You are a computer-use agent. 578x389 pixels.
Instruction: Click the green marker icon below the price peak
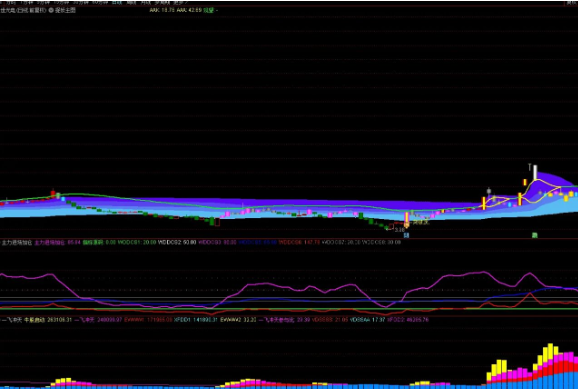[x=535, y=235]
